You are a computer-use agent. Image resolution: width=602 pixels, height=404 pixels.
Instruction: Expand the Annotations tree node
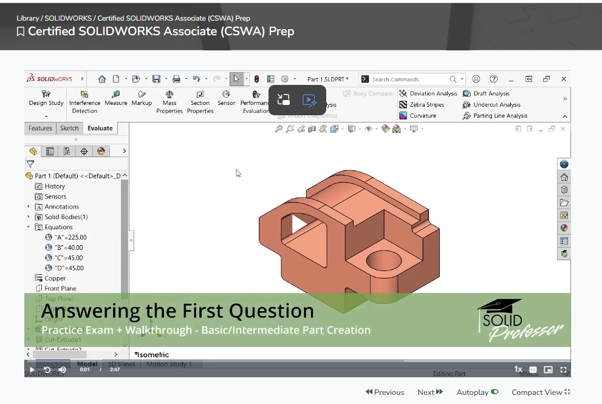pos(28,207)
